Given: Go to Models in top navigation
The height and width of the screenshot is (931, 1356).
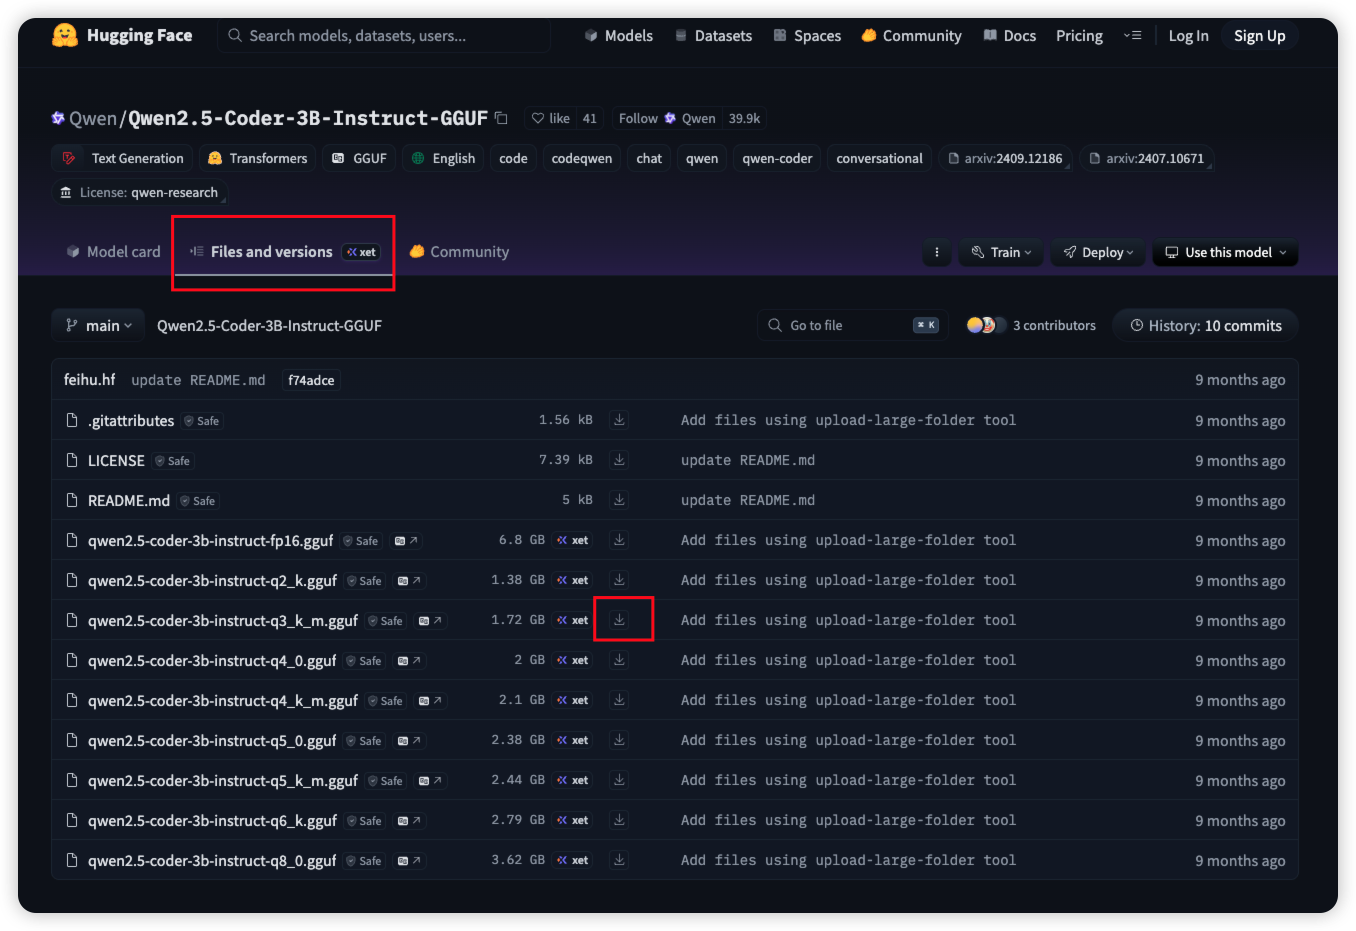Looking at the screenshot, I should (x=618, y=36).
